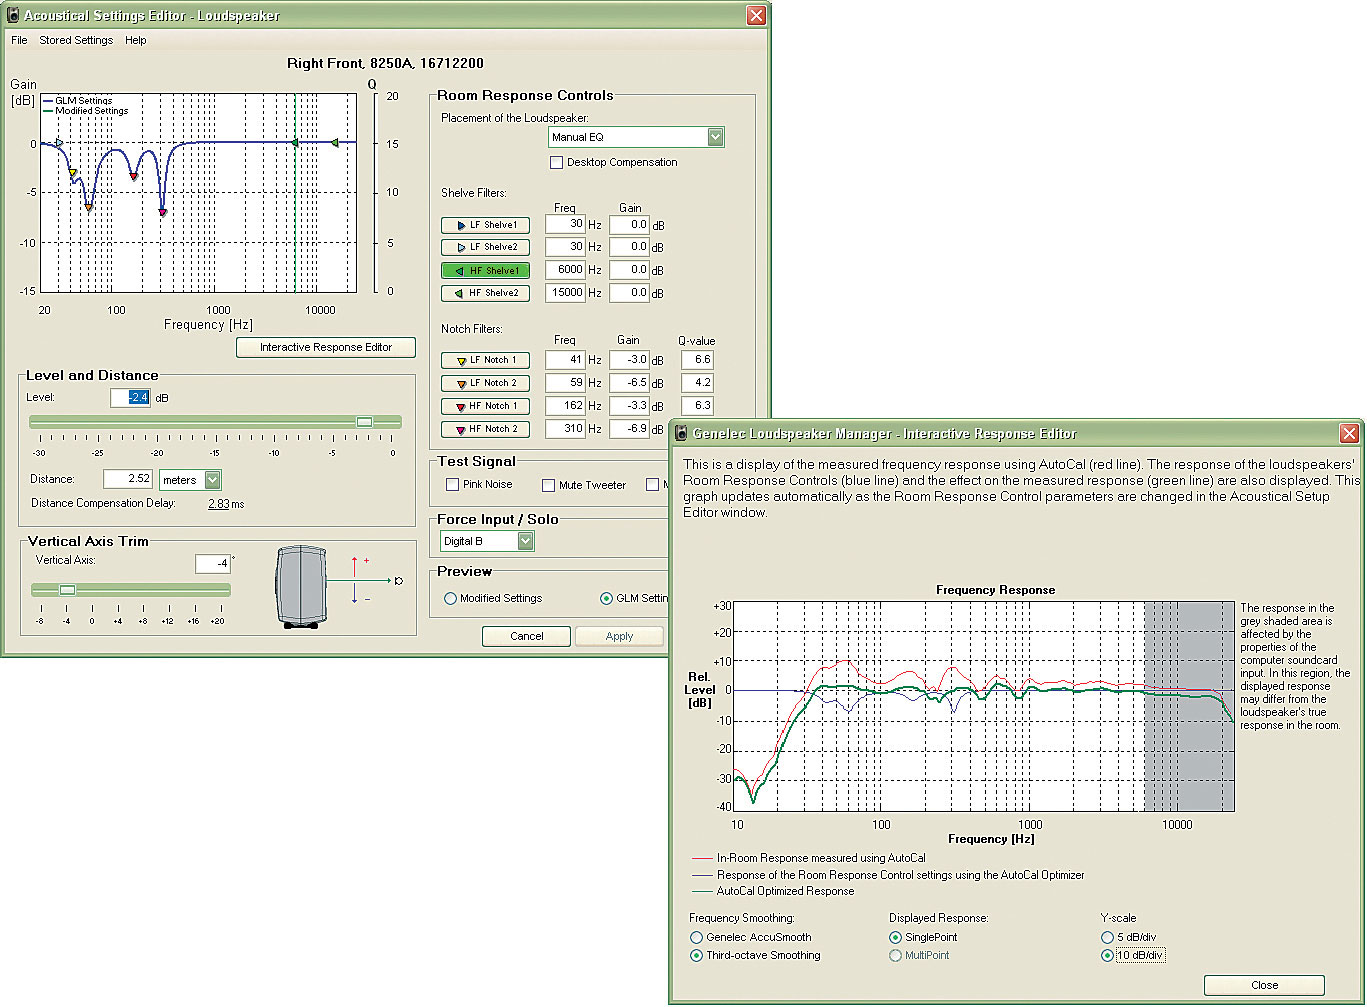This screenshot has height=1007, width=1367.
Task: Open the Digital B input dropdown
Action: click(x=526, y=541)
